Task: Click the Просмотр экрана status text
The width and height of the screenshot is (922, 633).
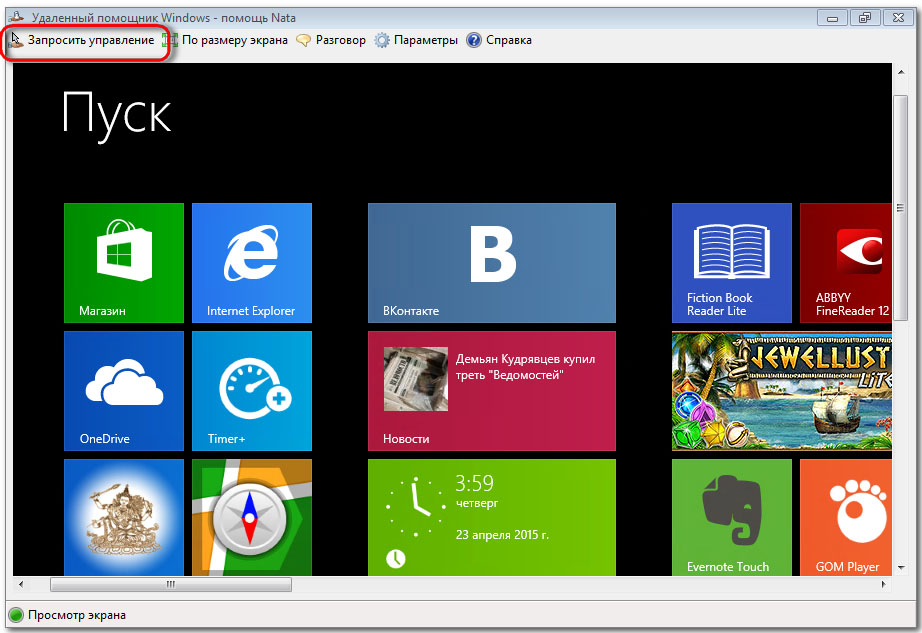Action: 77,615
